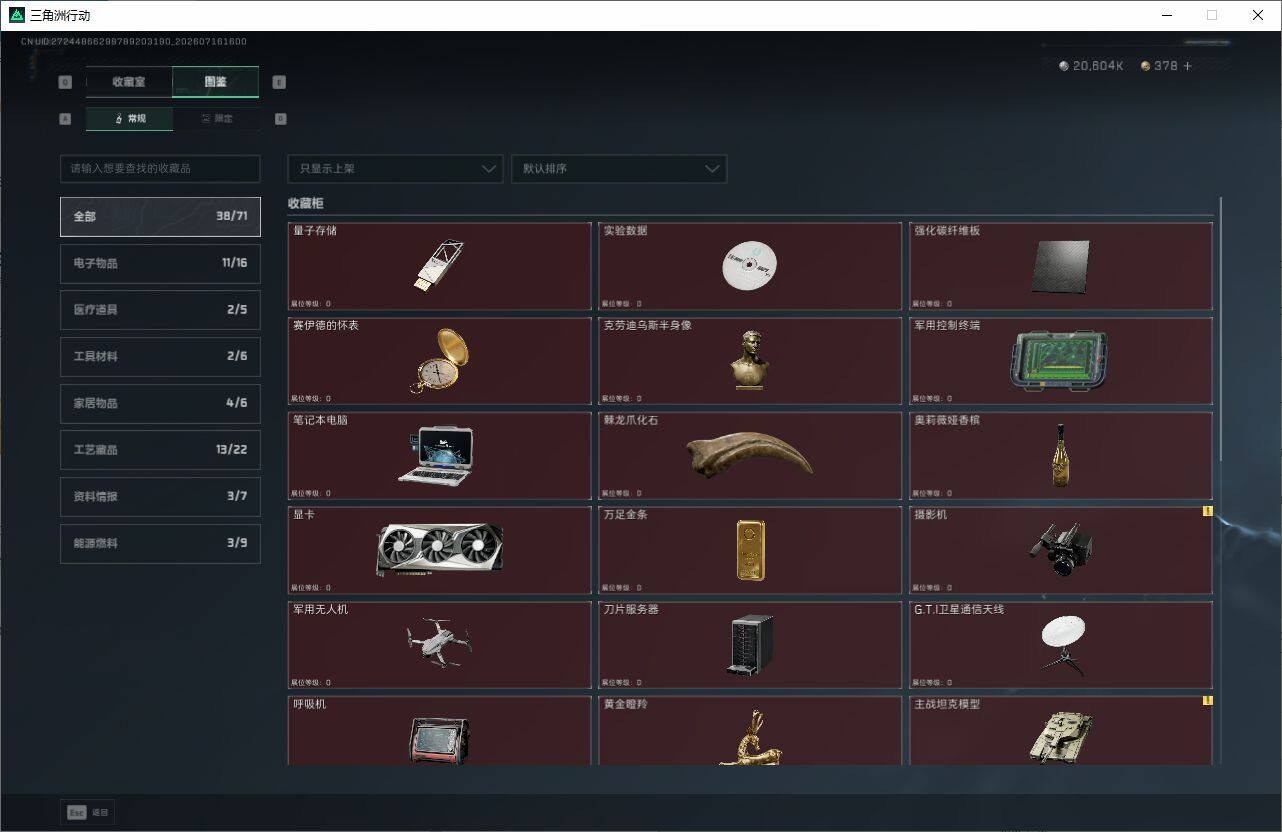Select the 万足金条 gold bar item
Screen dimensions: 1282x832
[750, 550]
